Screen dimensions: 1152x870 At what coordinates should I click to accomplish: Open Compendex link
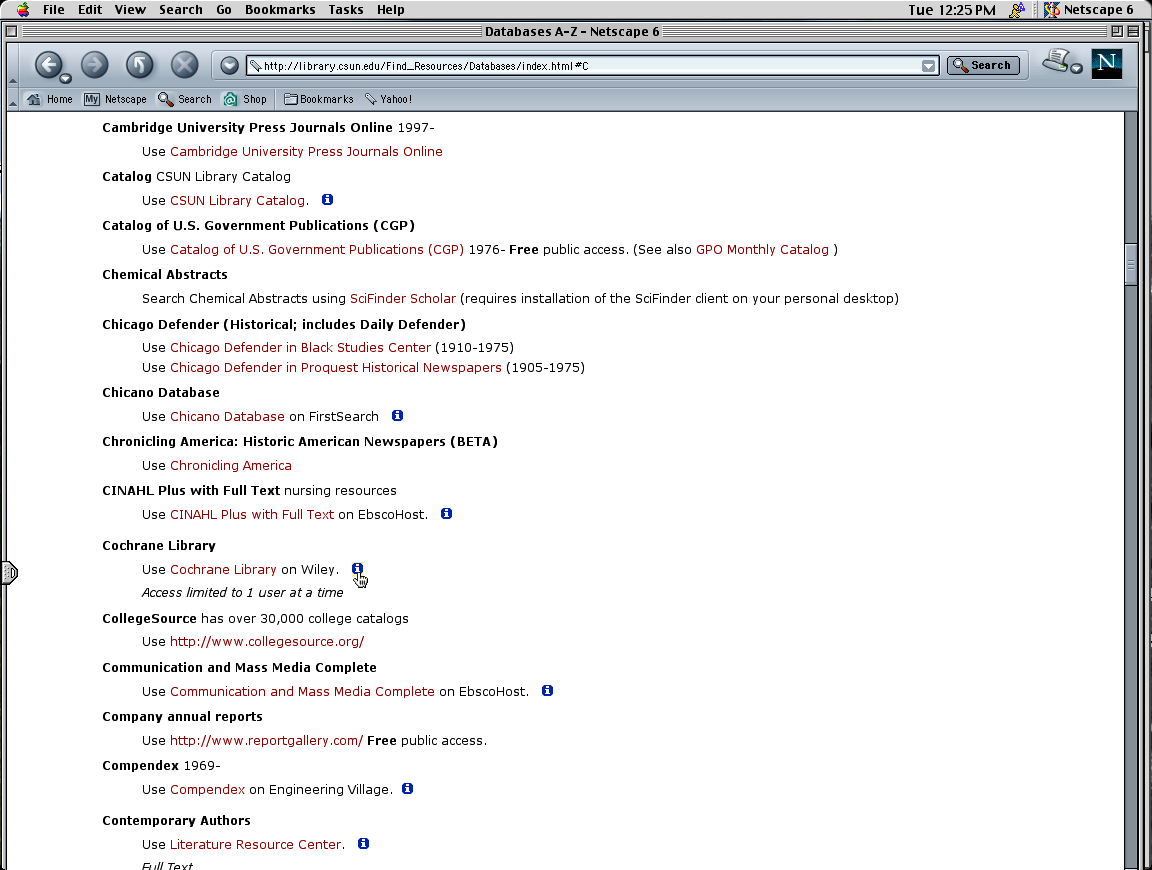coord(207,790)
